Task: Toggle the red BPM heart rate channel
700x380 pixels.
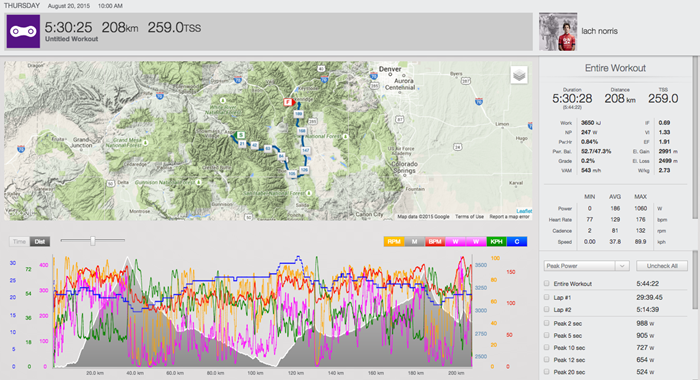Action: click(434, 242)
